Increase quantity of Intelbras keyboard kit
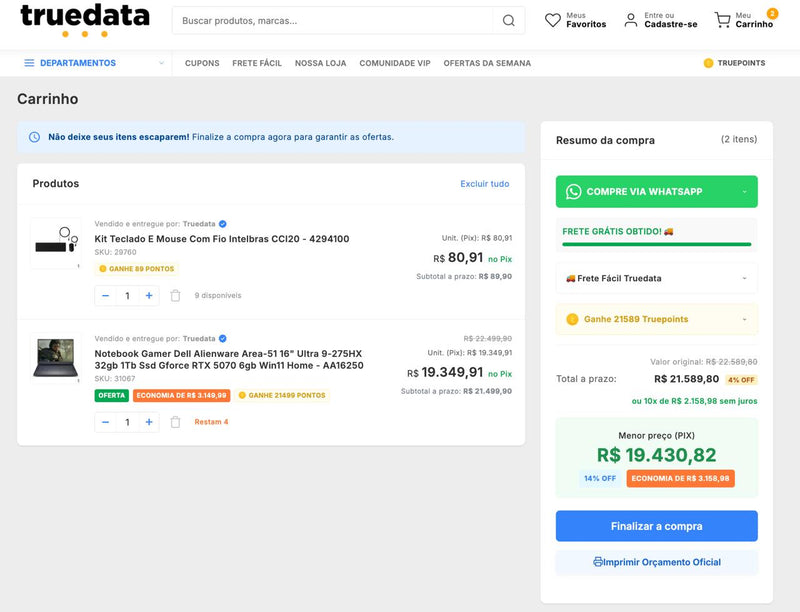Viewport: 800px width, 612px height. point(149,296)
